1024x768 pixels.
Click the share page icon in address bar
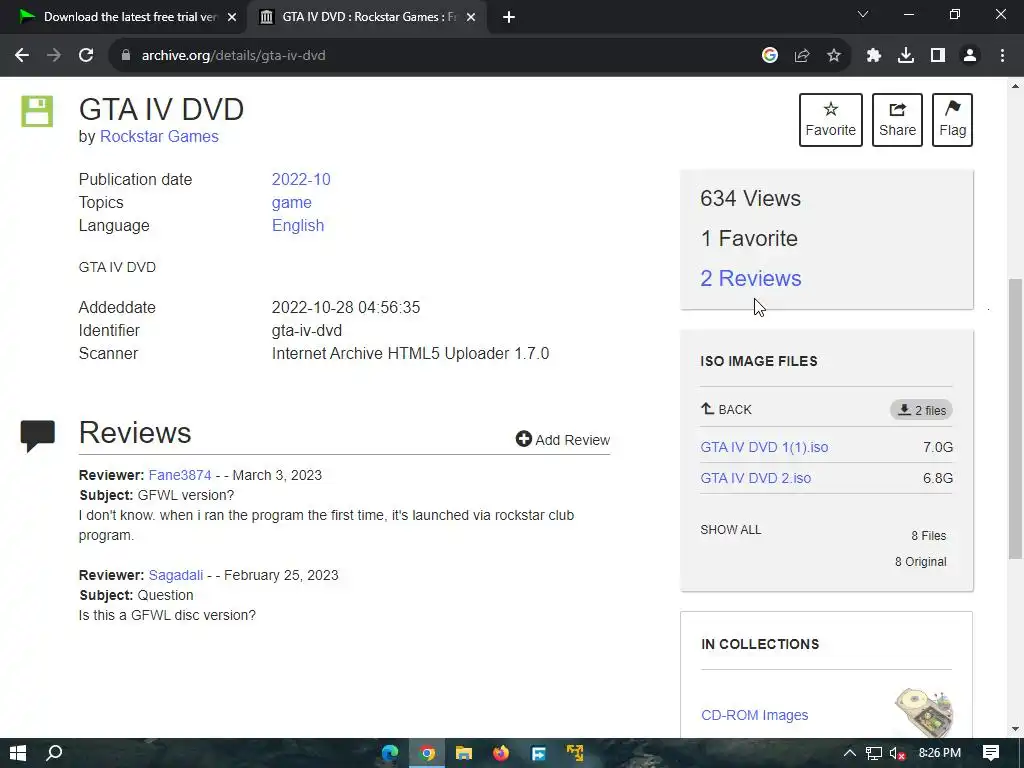click(x=802, y=56)
